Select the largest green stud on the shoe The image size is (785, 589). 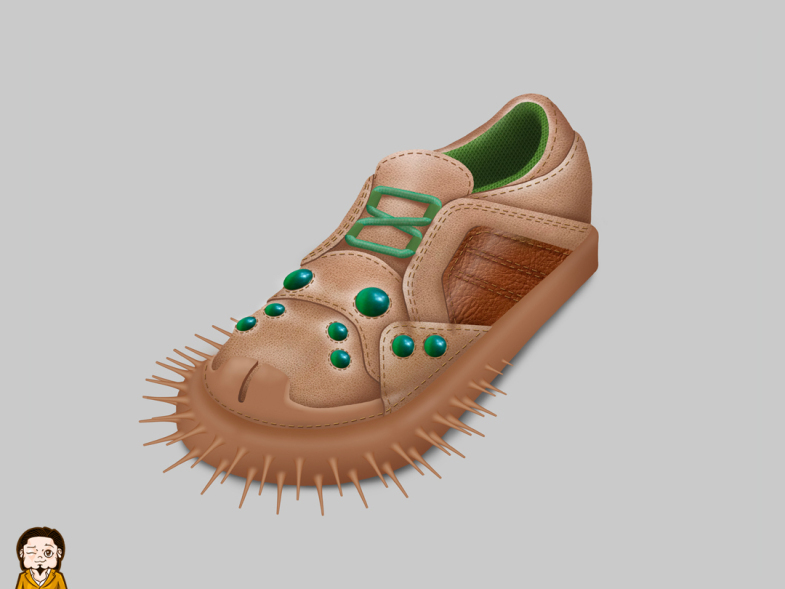372,300
